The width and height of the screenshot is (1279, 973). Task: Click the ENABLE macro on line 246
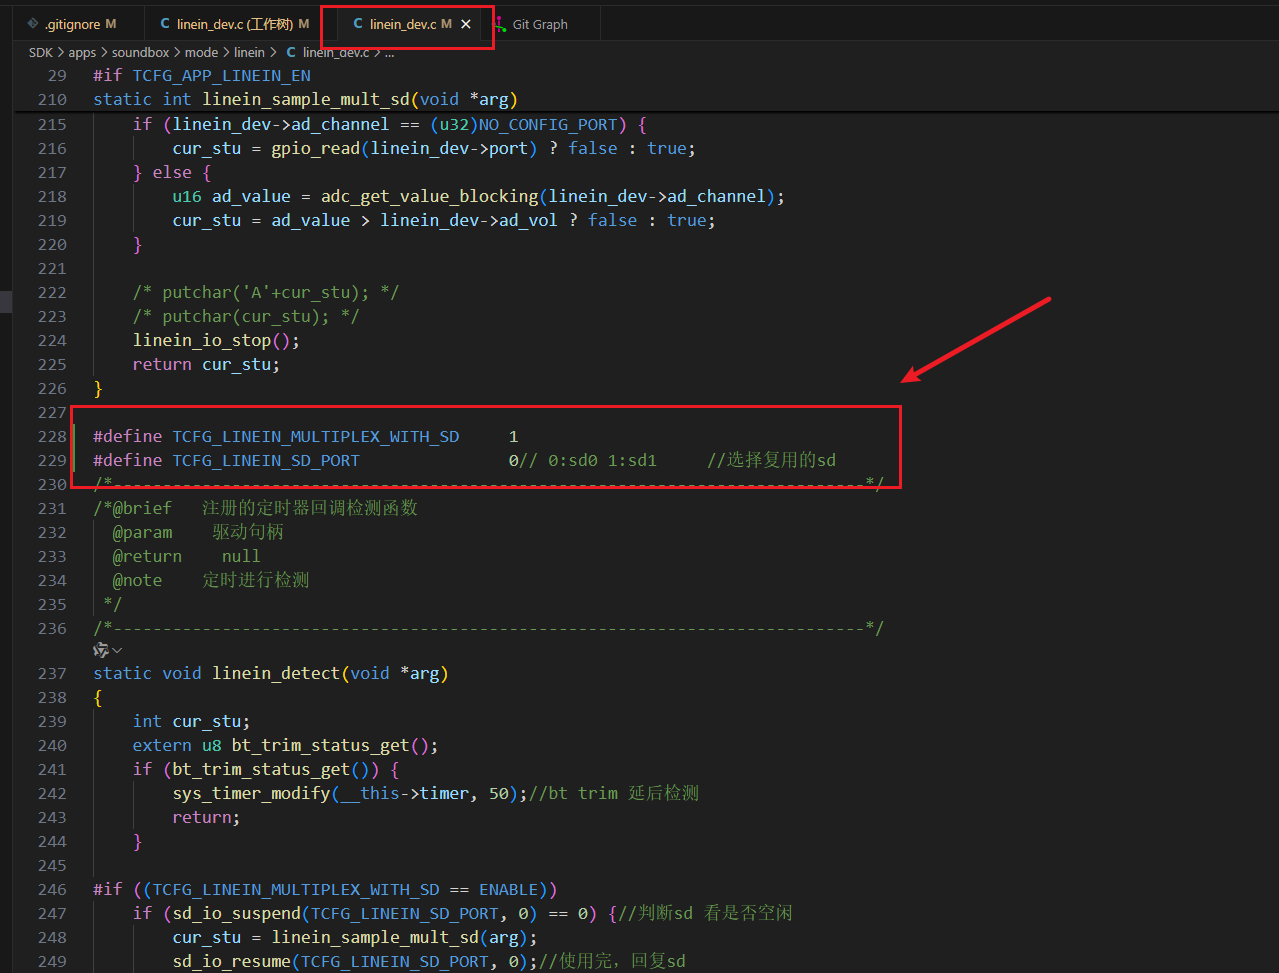click(508, 889)
